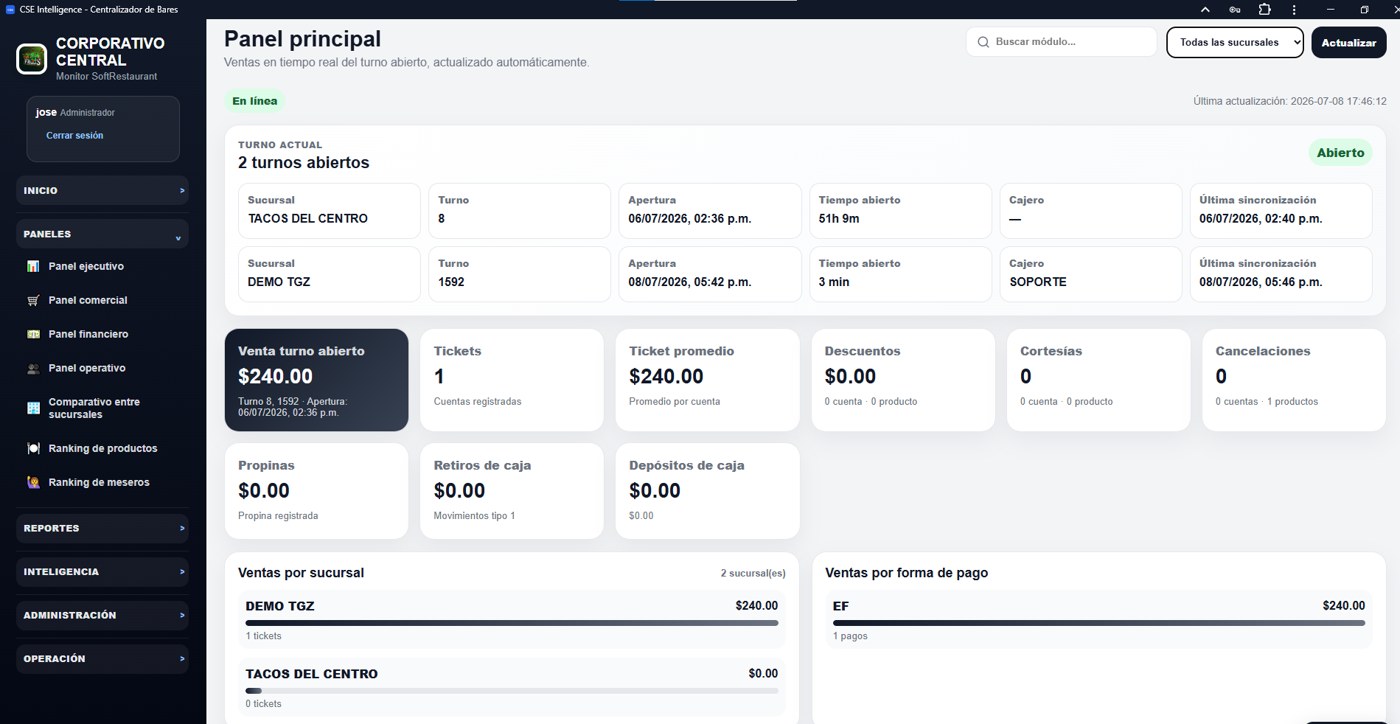Select the Propinas card
This screenshot has width=1400, height=724.
tap(316, 491)
